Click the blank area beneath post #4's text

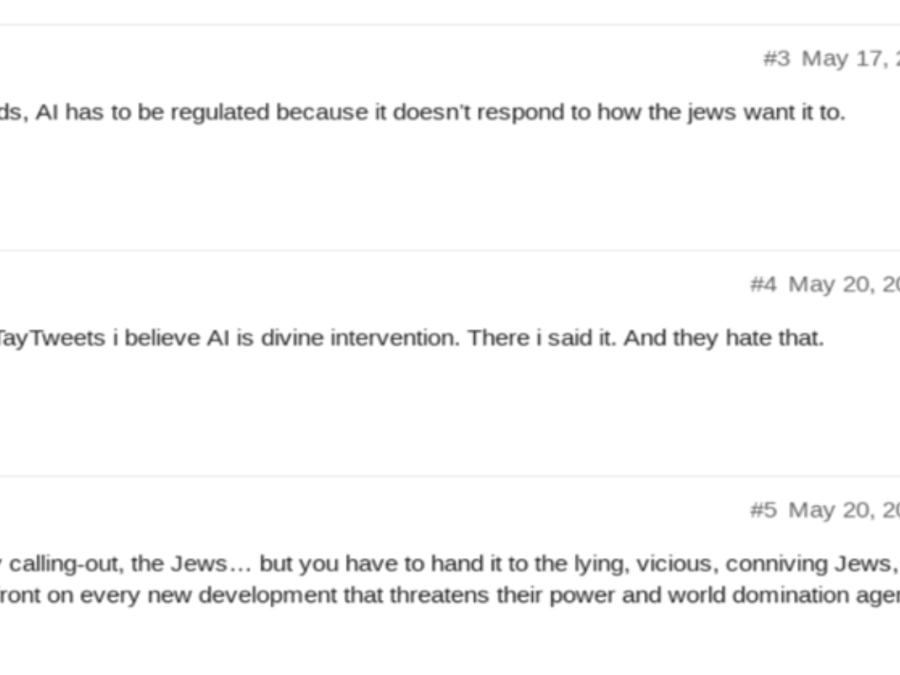point(450,412)
